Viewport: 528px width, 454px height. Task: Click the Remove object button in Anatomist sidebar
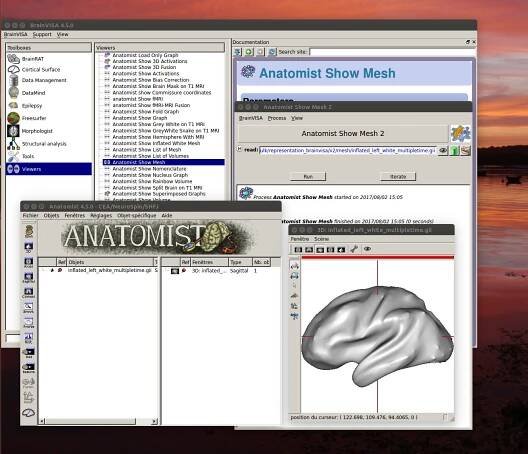pos(29,368)
